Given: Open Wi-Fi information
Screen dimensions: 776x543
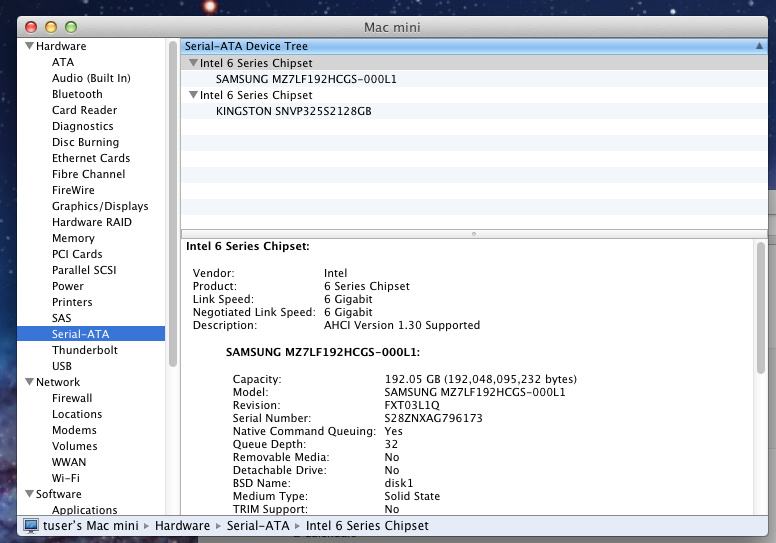Looking at the screenshot, I should [66, 478].
